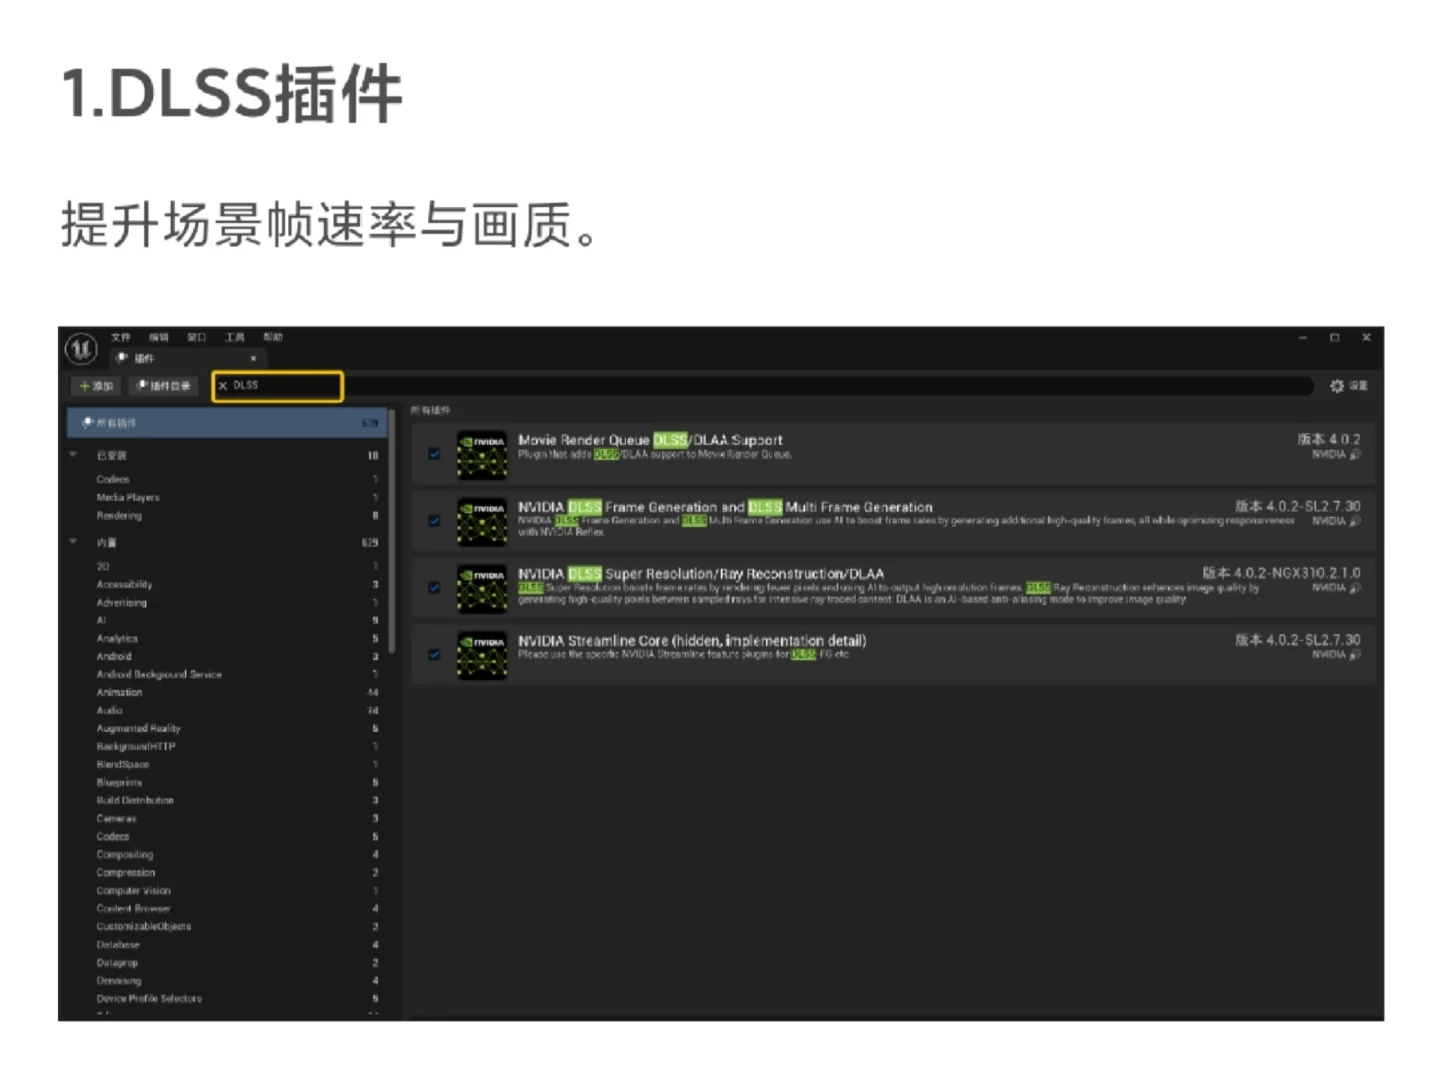Click the green plus icon on the 添加 button
This screenshot has width=1440, height=1080.
pos(82,385)
